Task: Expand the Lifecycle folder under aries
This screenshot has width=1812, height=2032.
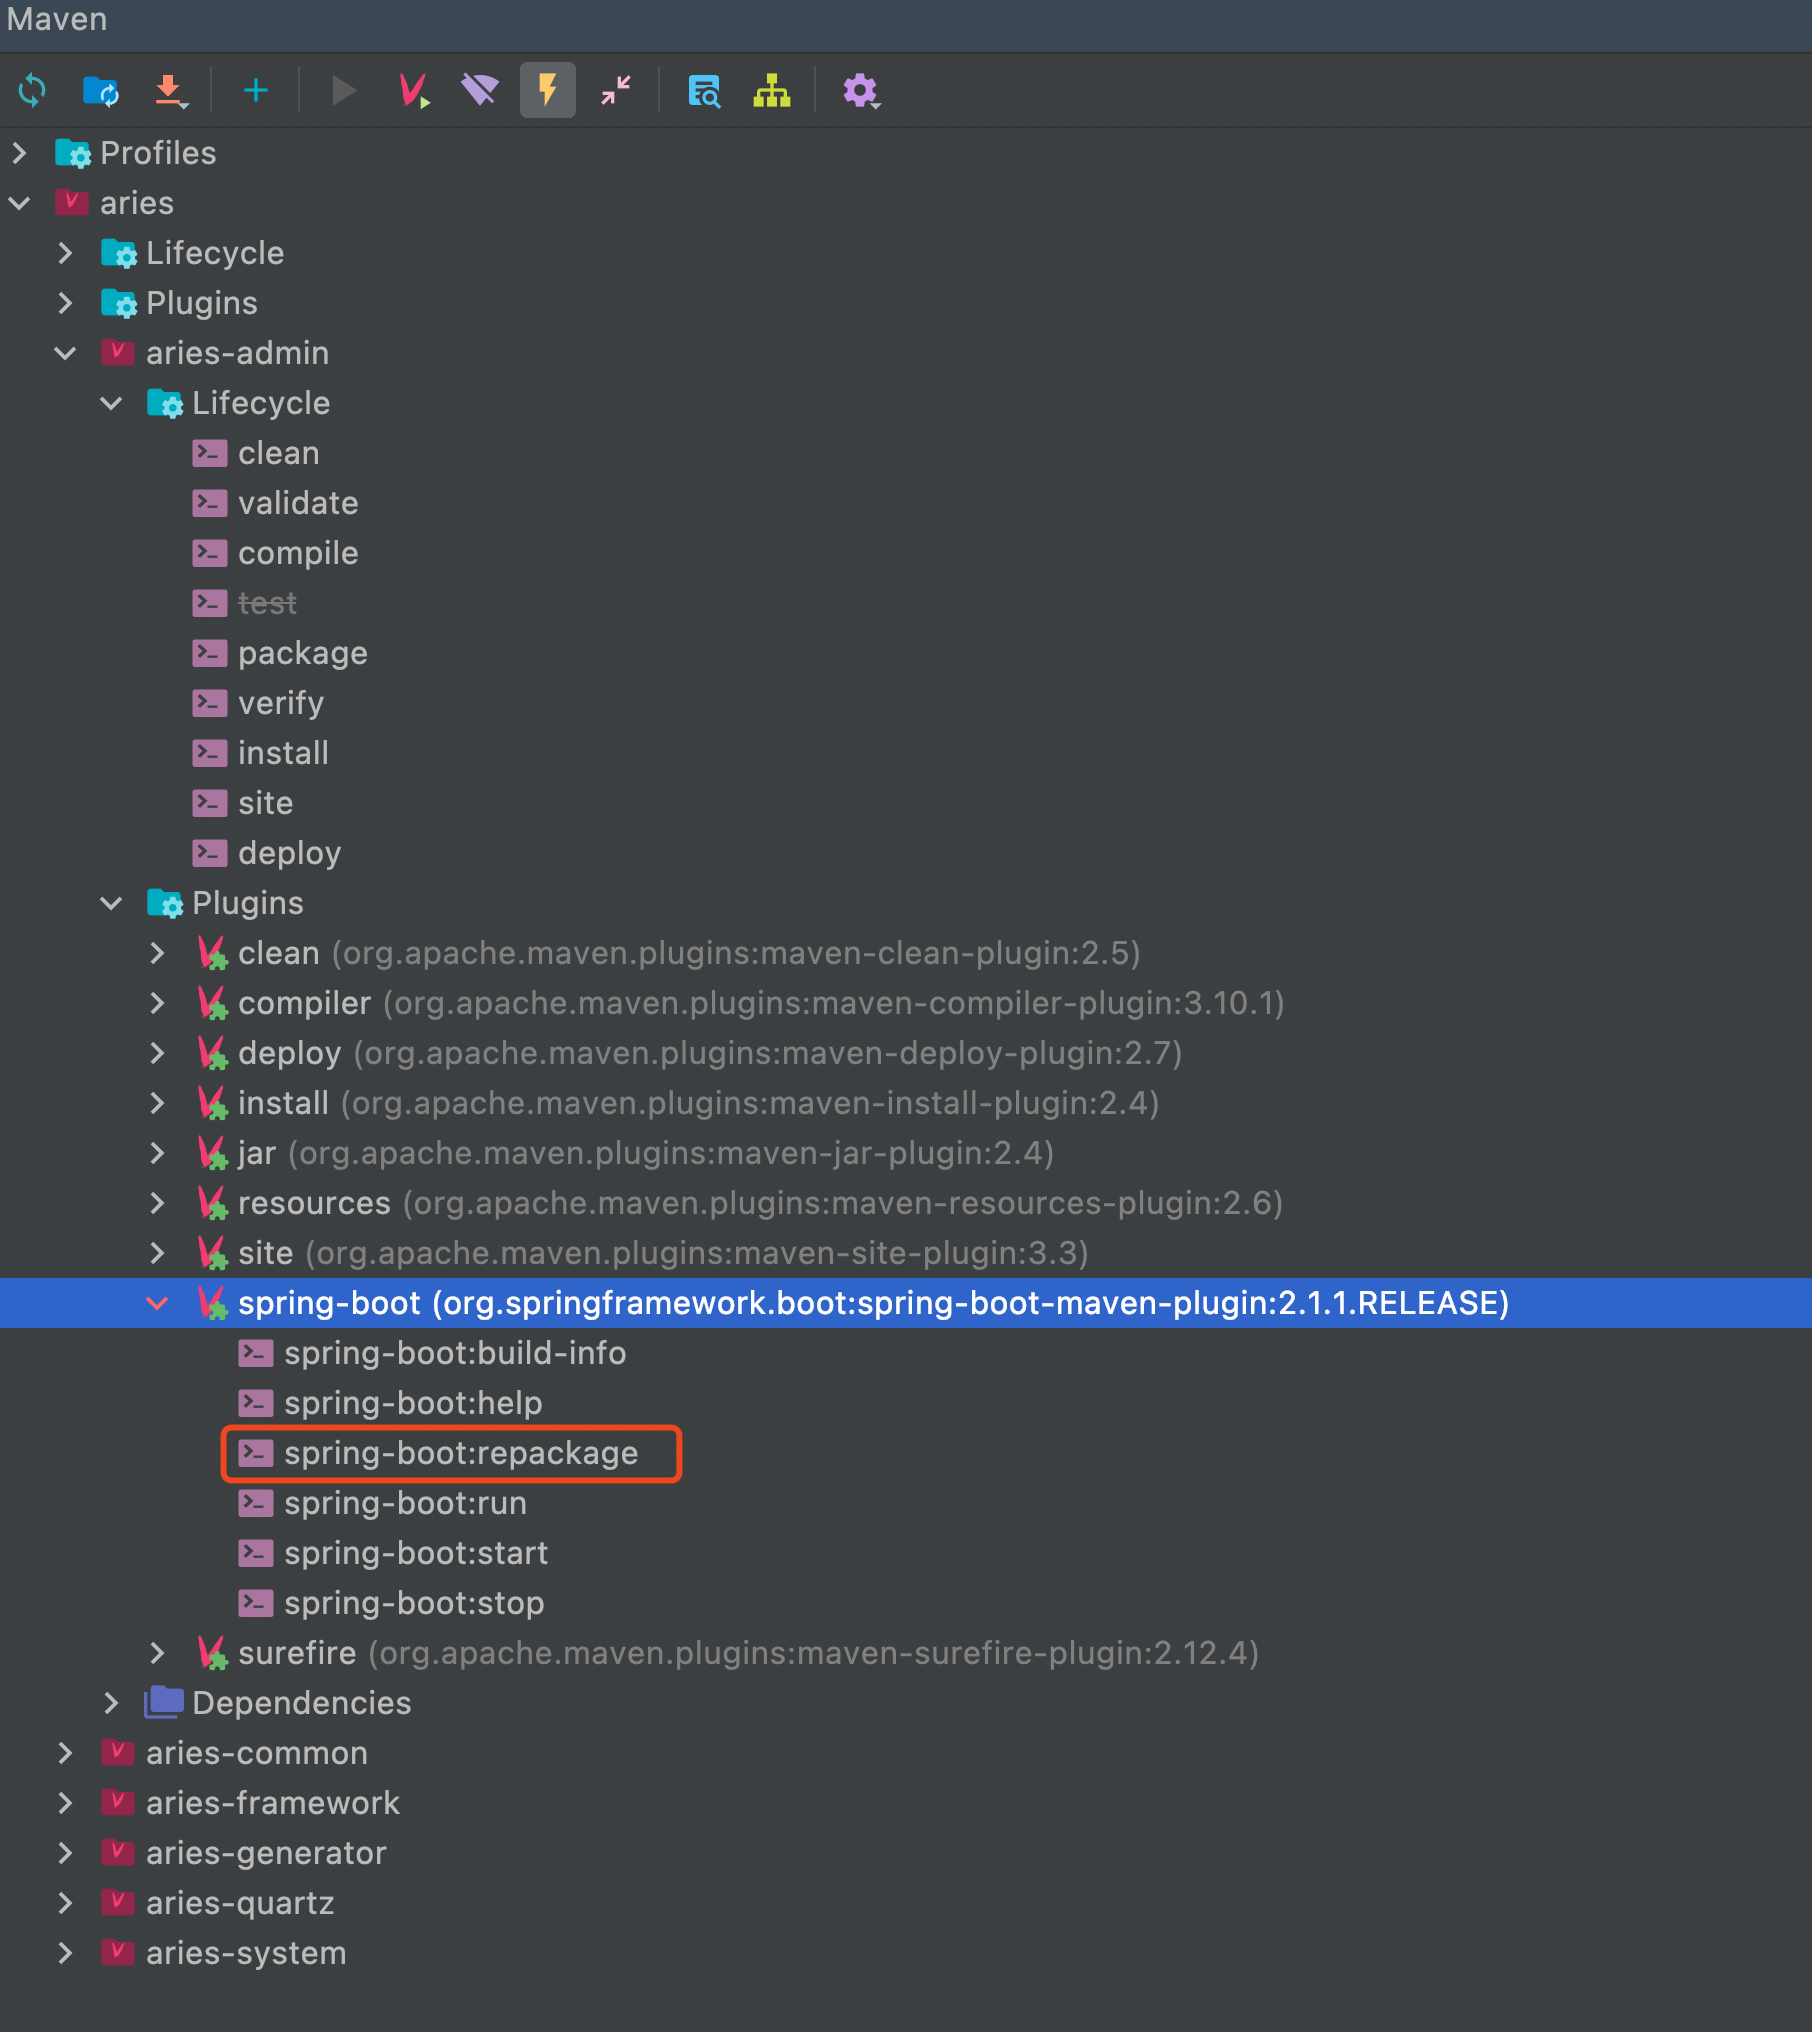Action: point(65,253)
